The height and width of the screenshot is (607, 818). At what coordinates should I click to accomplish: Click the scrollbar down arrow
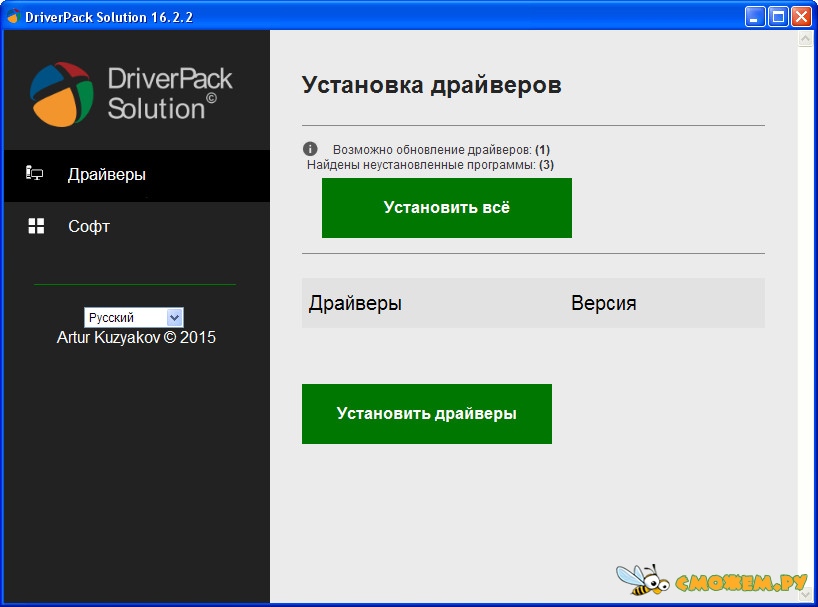(805, 594)
